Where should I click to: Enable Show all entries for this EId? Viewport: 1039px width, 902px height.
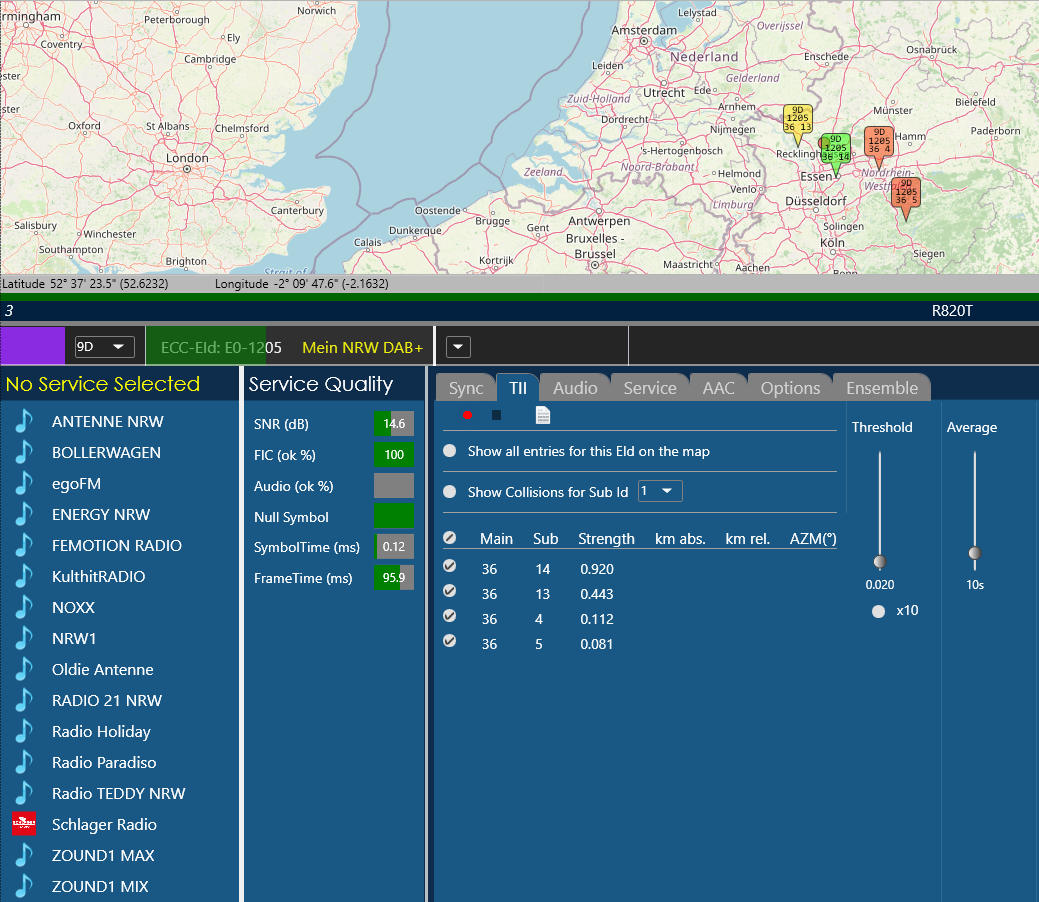click(450, 451)
